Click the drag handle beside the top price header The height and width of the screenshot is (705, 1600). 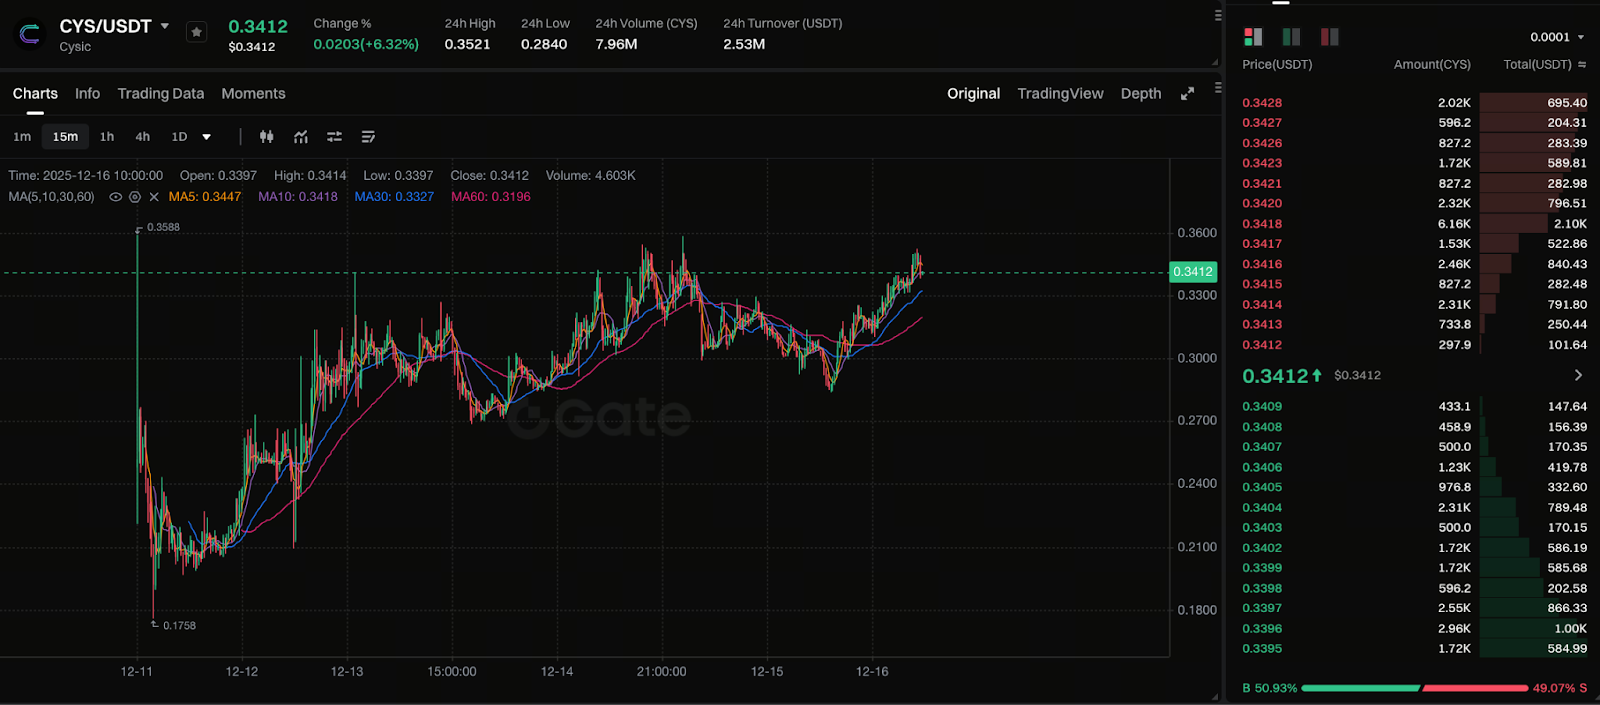[1217, 15]
